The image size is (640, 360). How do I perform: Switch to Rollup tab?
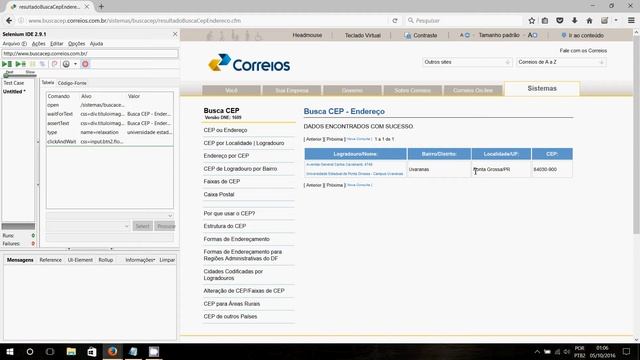pyautogui.click(x=106, y=260)
